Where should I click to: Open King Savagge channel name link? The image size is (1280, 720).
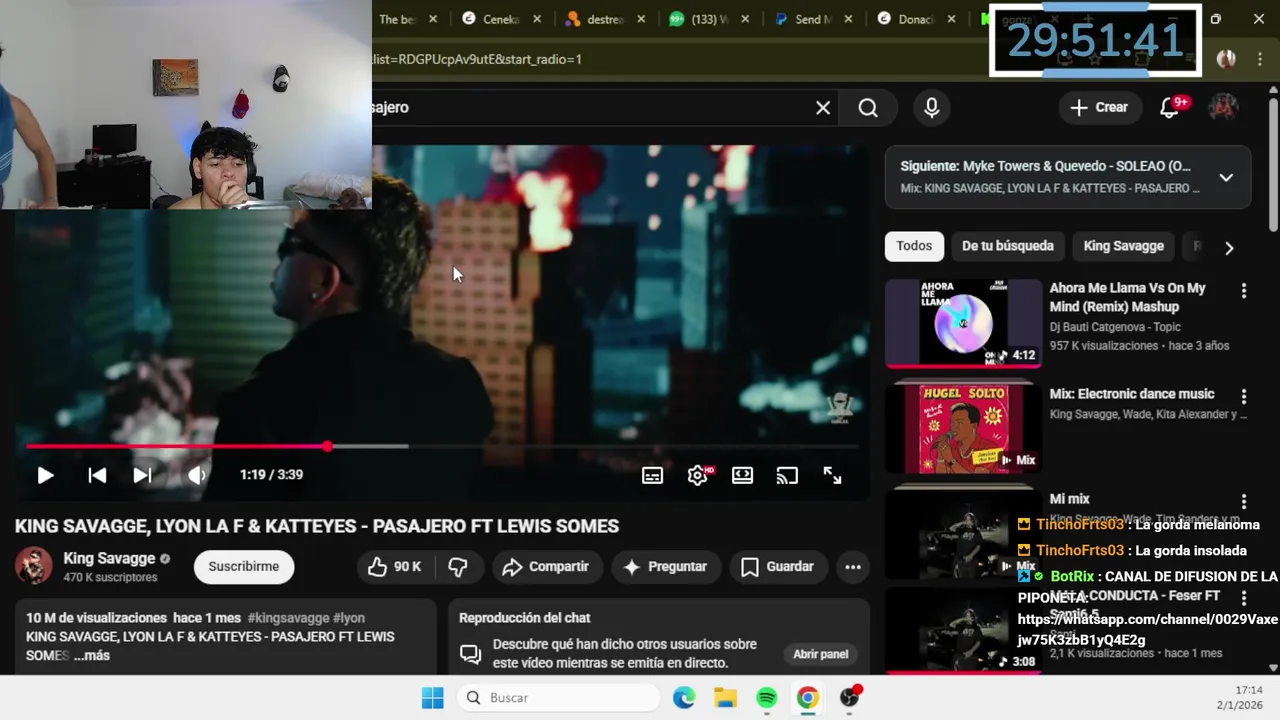click(x=109, y=558)
